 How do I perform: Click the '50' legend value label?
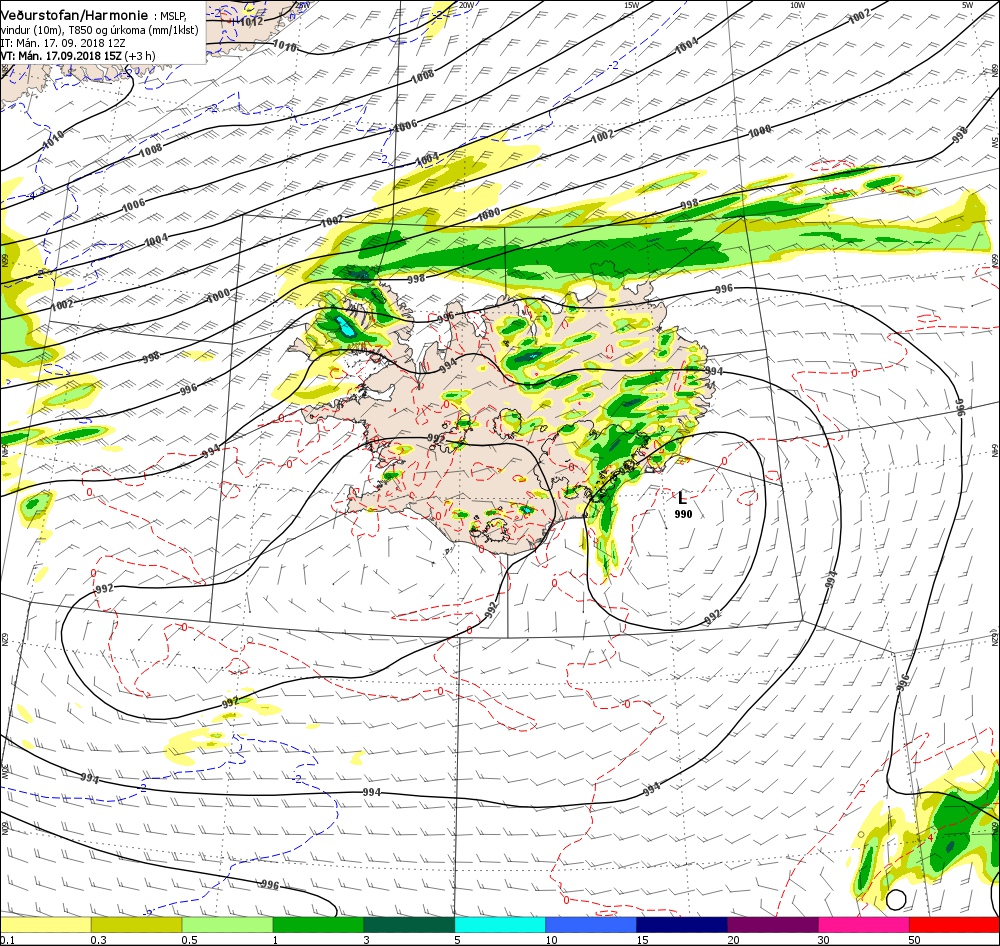[x=915, y=940]
